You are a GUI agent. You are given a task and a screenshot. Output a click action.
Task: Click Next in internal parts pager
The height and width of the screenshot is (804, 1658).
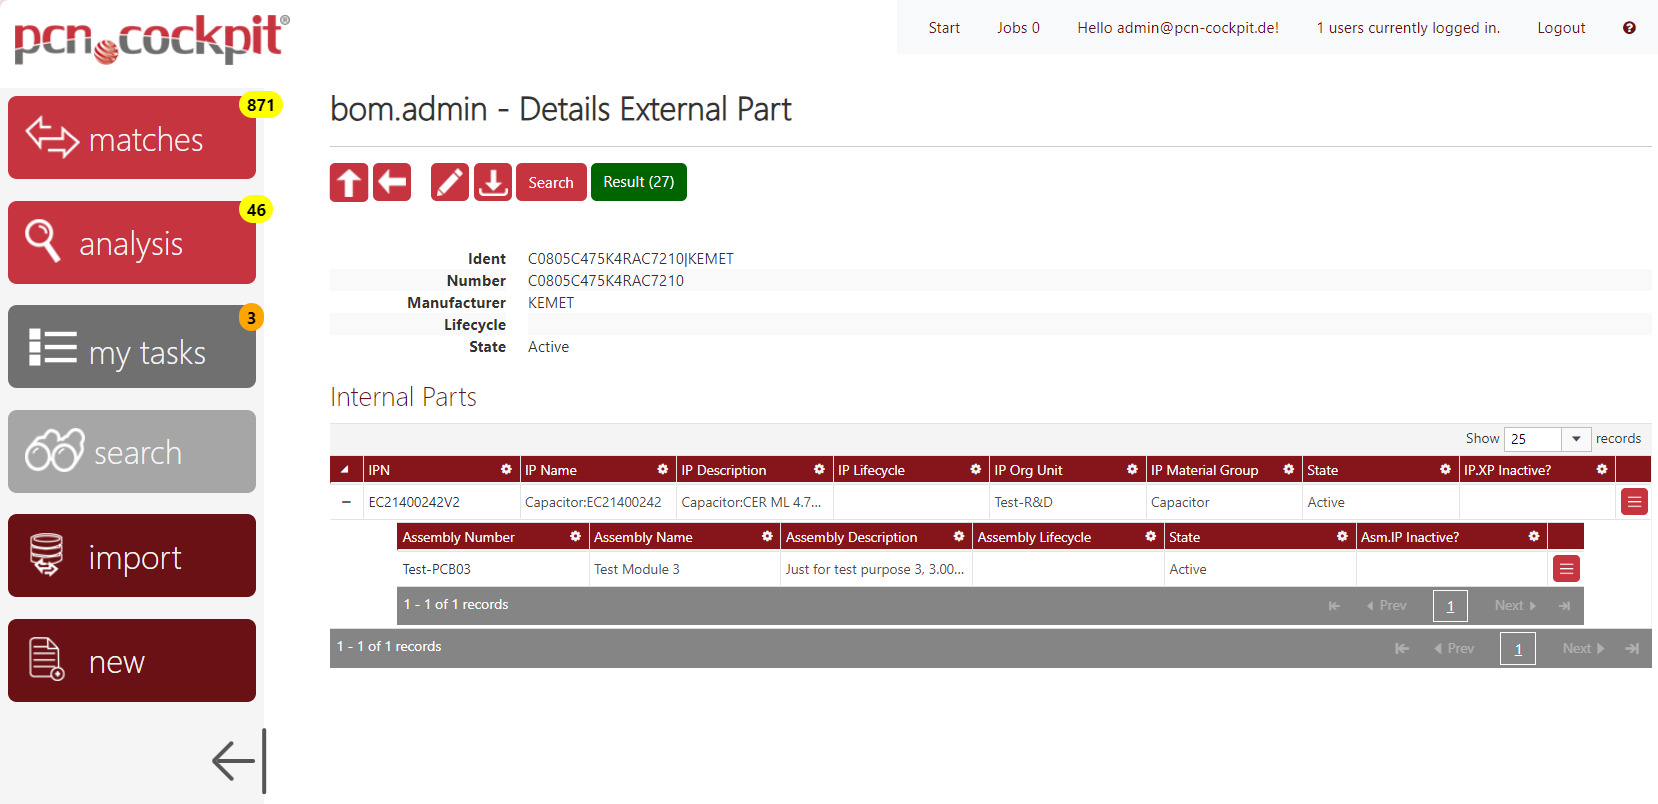[x=1583, y=649]
